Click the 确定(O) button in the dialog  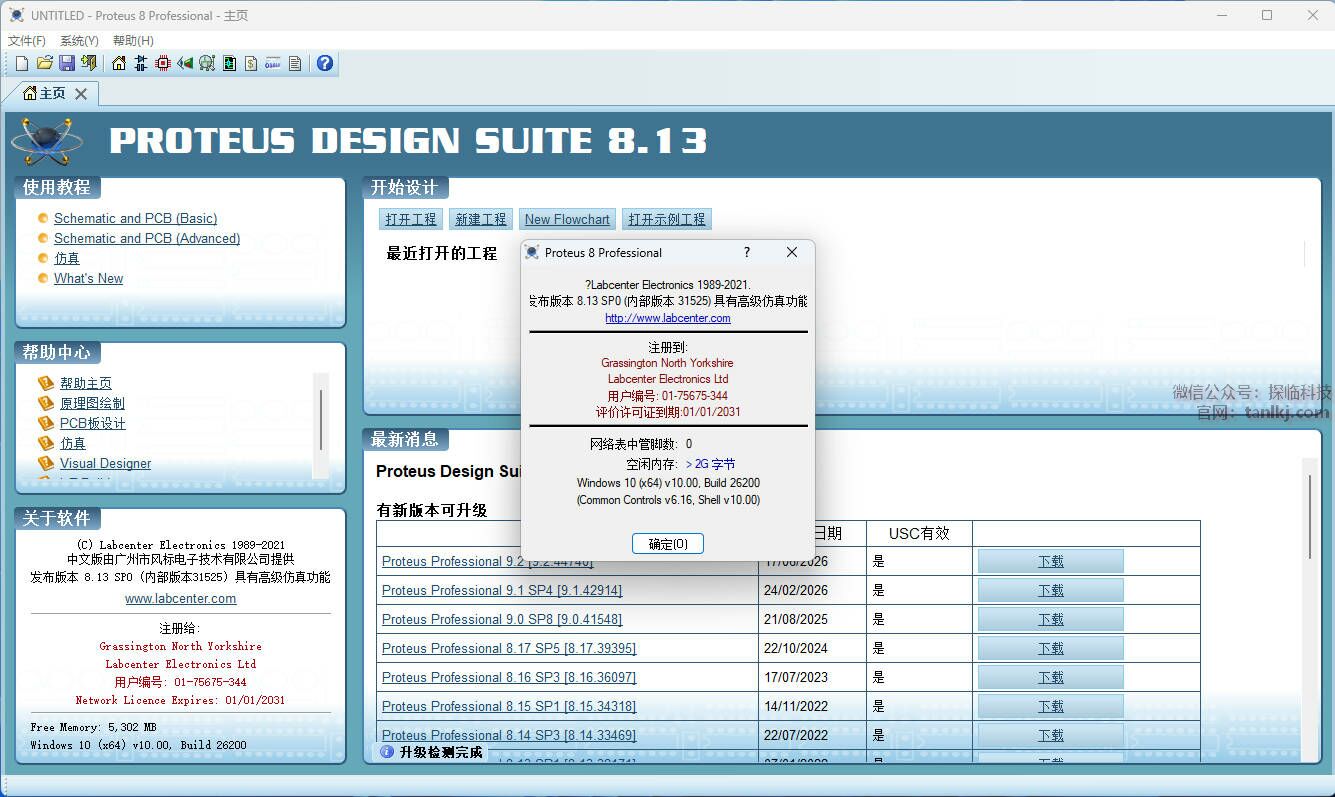pyautogui.click(x=668, y=544)
